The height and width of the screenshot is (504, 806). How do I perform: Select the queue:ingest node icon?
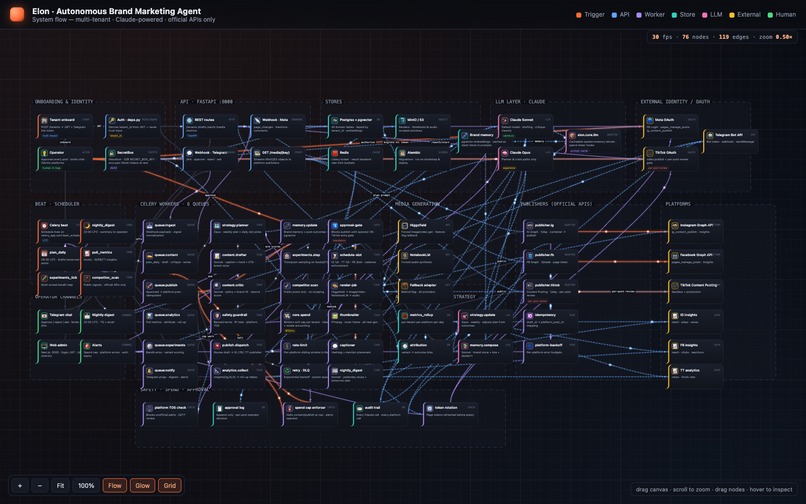tap(150, 225)
